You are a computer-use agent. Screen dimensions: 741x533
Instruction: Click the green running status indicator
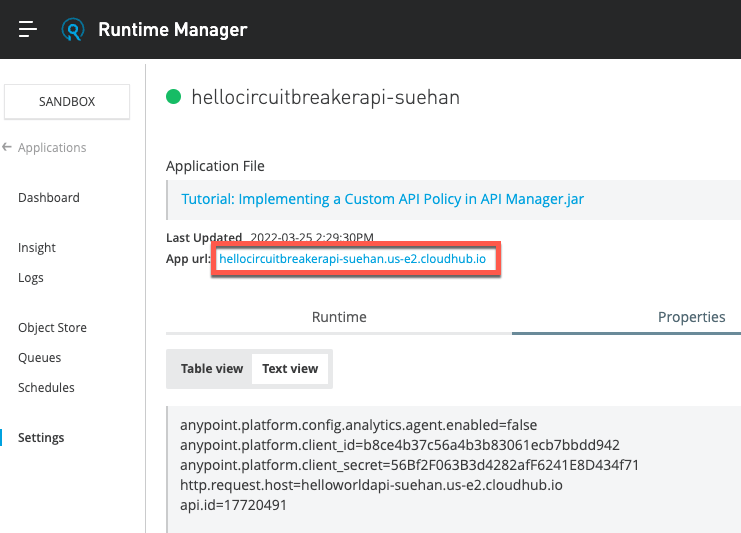pyautogui.click(x=173, y=96)
